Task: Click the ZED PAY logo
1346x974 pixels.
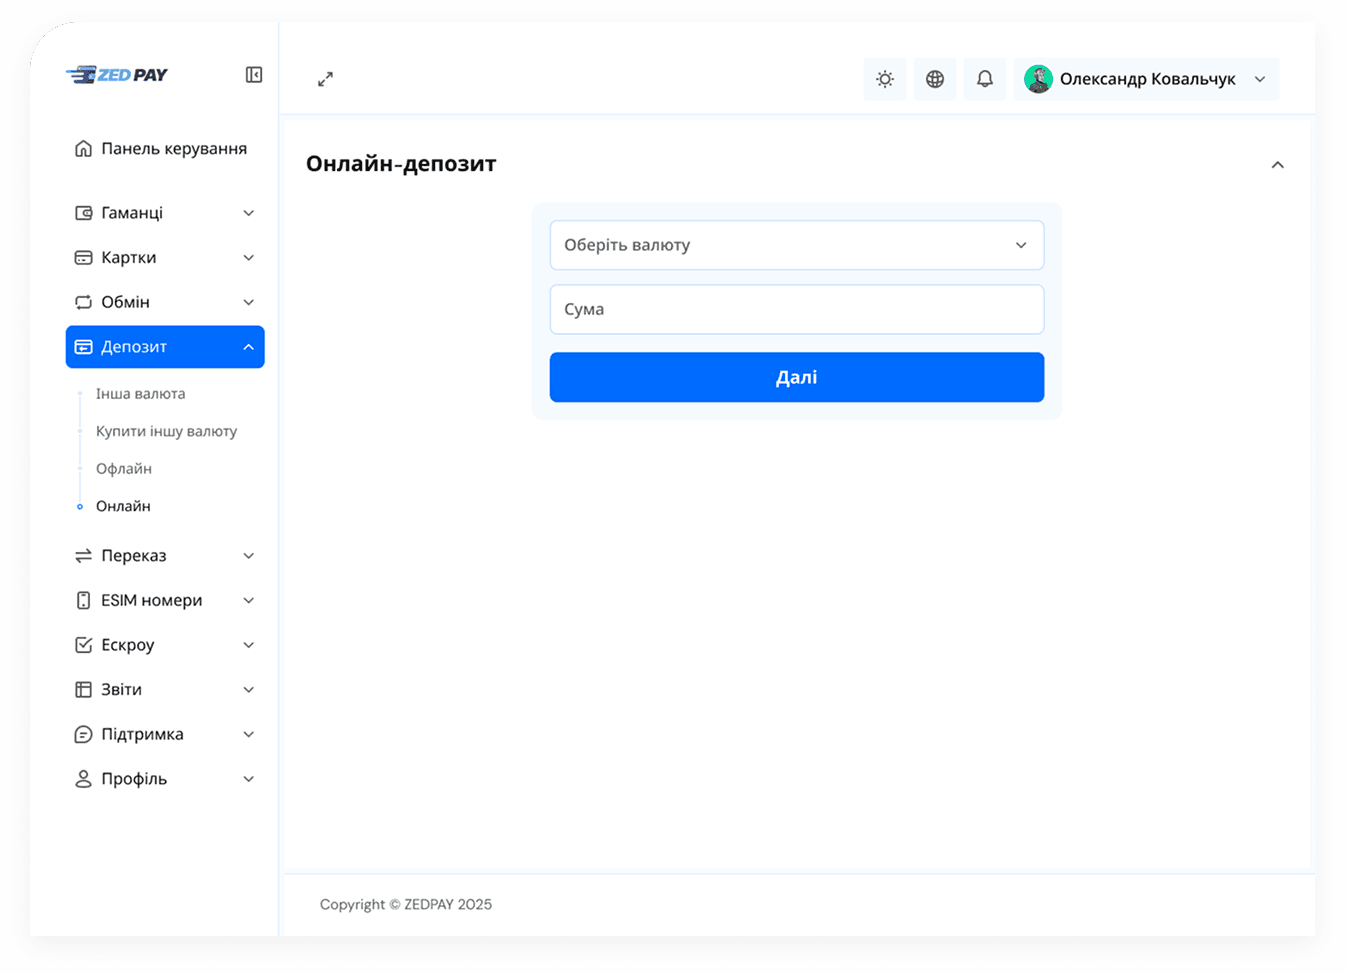Action: tap(117, 75)
